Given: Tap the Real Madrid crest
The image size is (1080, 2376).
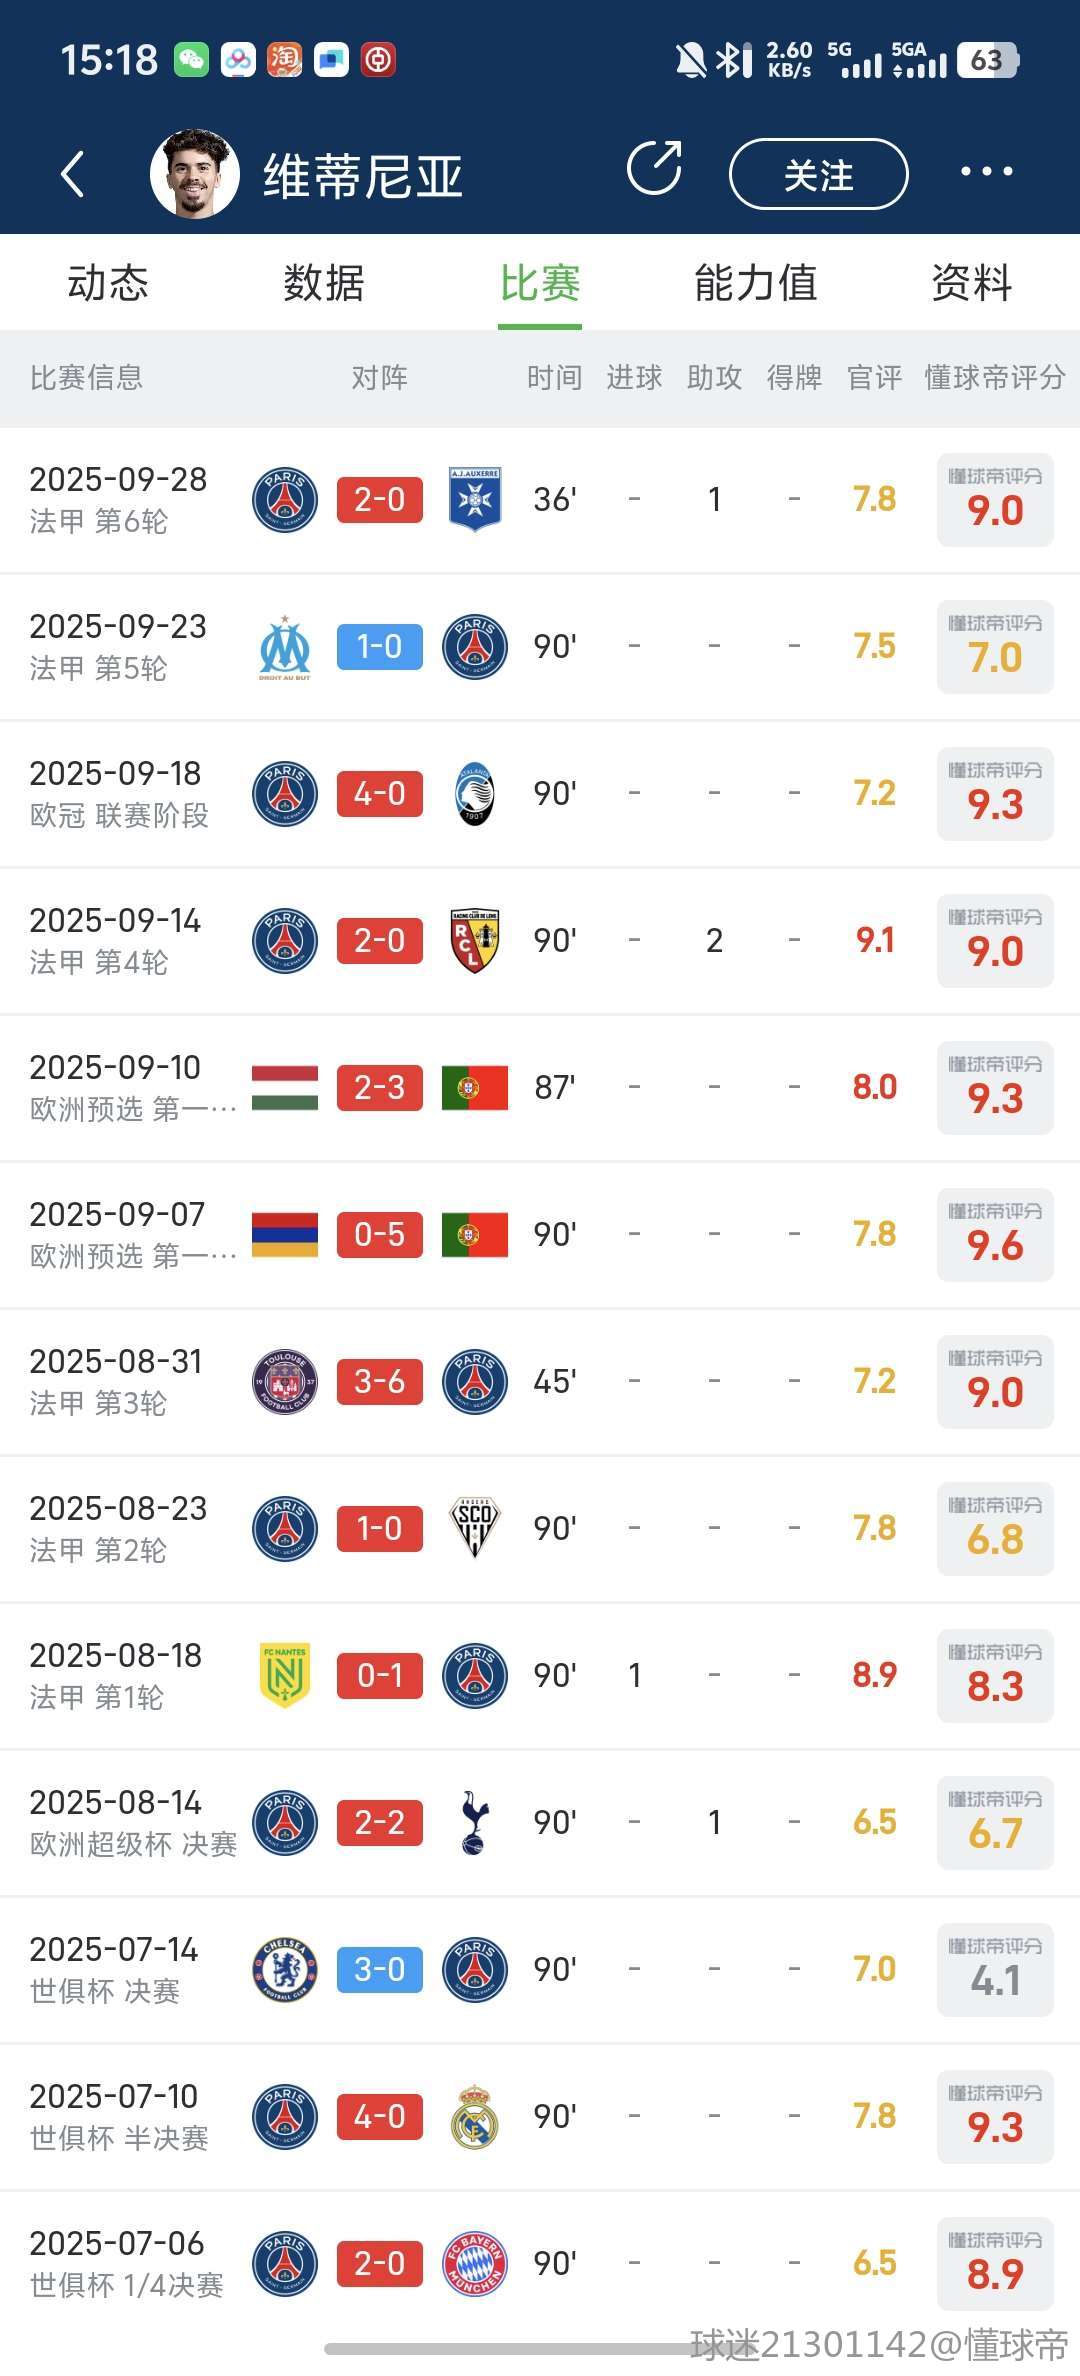Looking at the screenshot, I should click(x=475, y=2117).
